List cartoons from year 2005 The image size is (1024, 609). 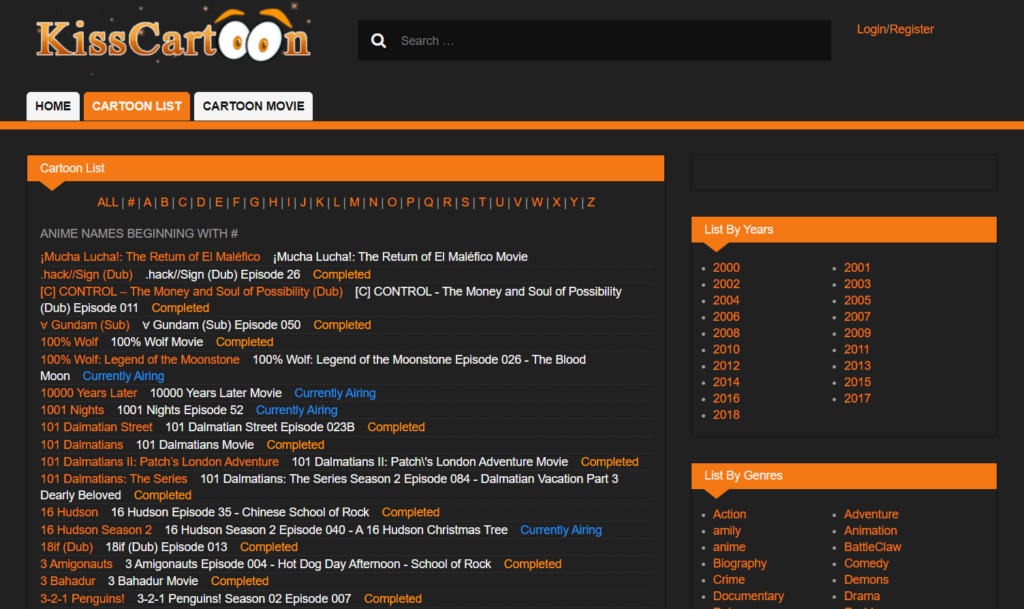857,300
